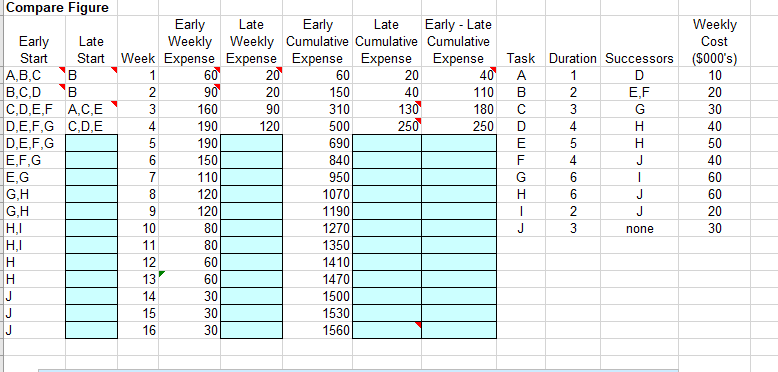The width and height of the screenshot is (778, 372).
Task: Select Early Weekly Expense value 160
Action: (x=190, y=109)
